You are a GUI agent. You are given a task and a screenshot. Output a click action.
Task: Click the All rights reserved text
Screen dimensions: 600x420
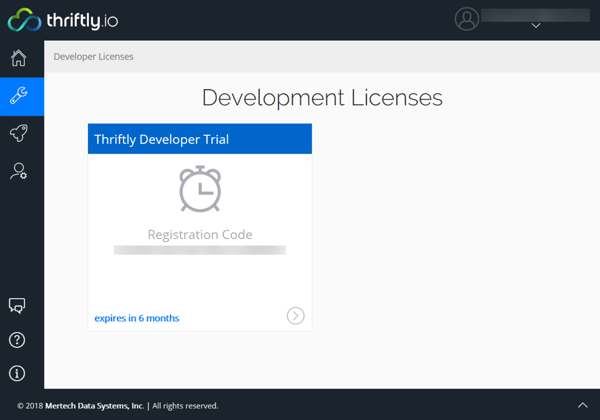[x=185, y=406]
